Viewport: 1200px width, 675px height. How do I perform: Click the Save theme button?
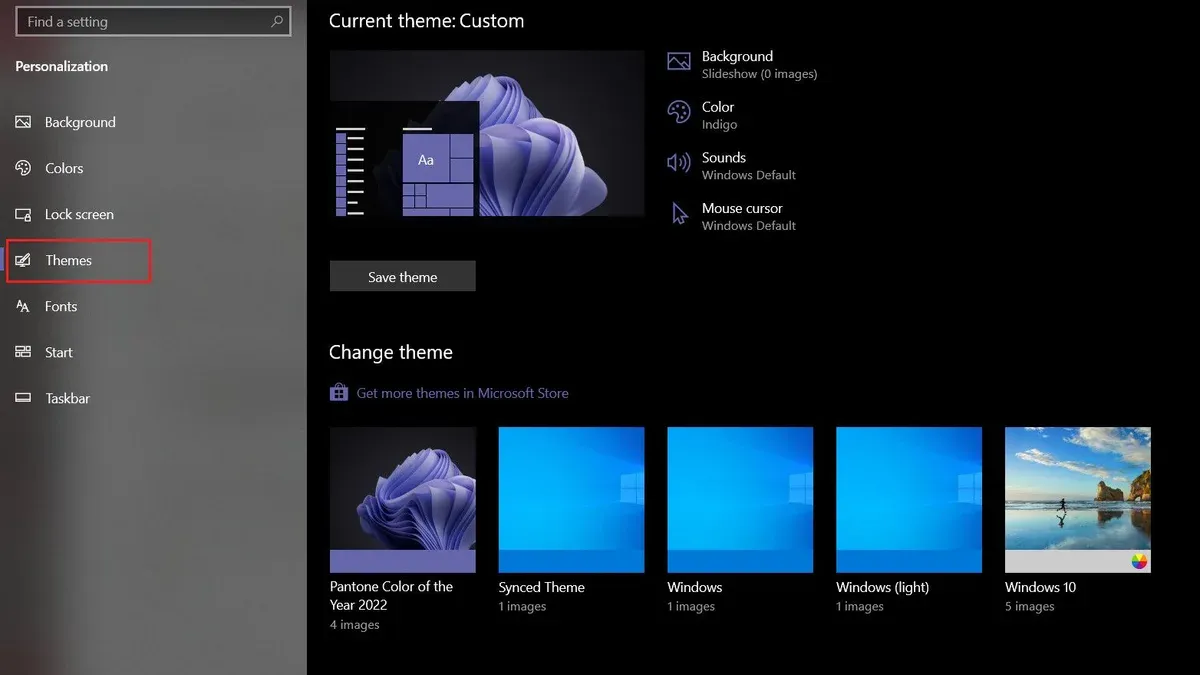pyautogui.click(x=402, y=277)
